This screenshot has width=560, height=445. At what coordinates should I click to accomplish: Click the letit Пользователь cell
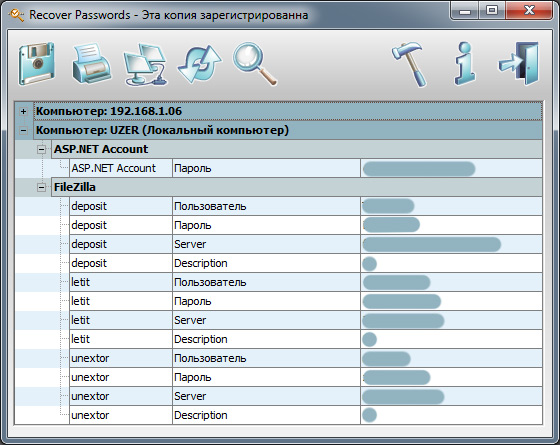[266, 282]
